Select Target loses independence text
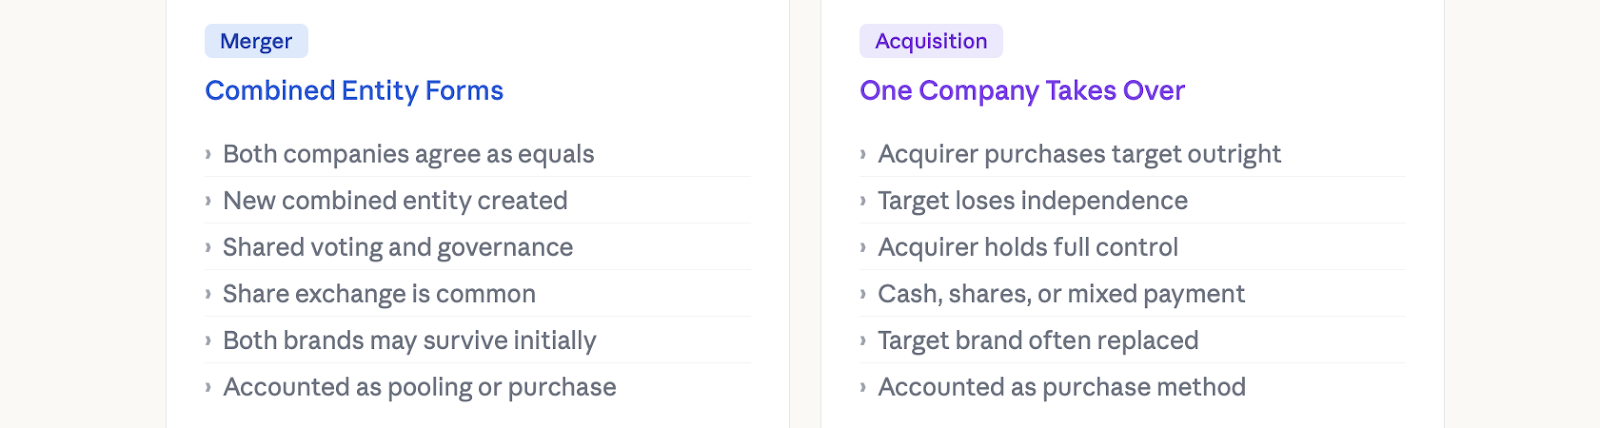1600x428 pixels. 1033,201
